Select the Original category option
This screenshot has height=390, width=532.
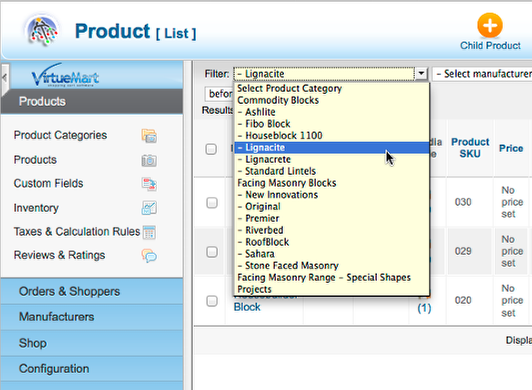332,207
